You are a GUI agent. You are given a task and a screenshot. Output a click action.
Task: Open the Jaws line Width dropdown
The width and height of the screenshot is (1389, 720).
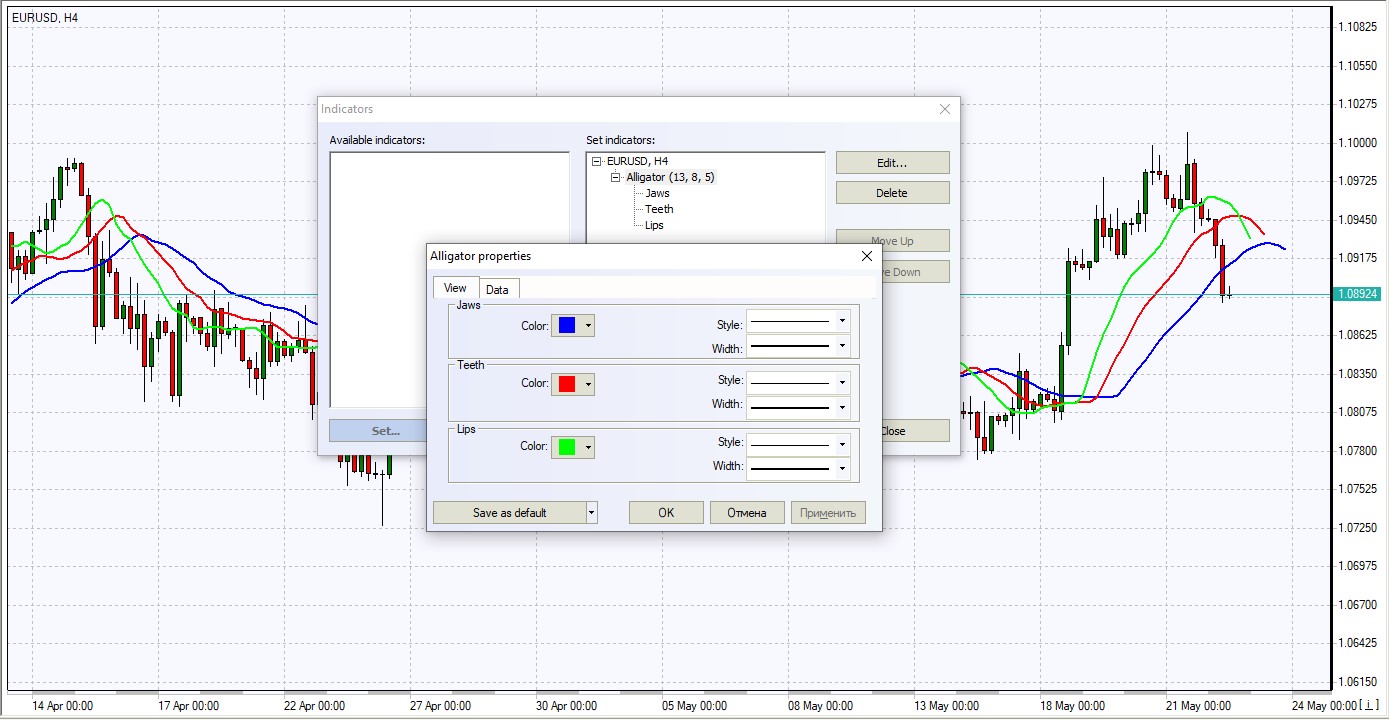pos(799,347)
